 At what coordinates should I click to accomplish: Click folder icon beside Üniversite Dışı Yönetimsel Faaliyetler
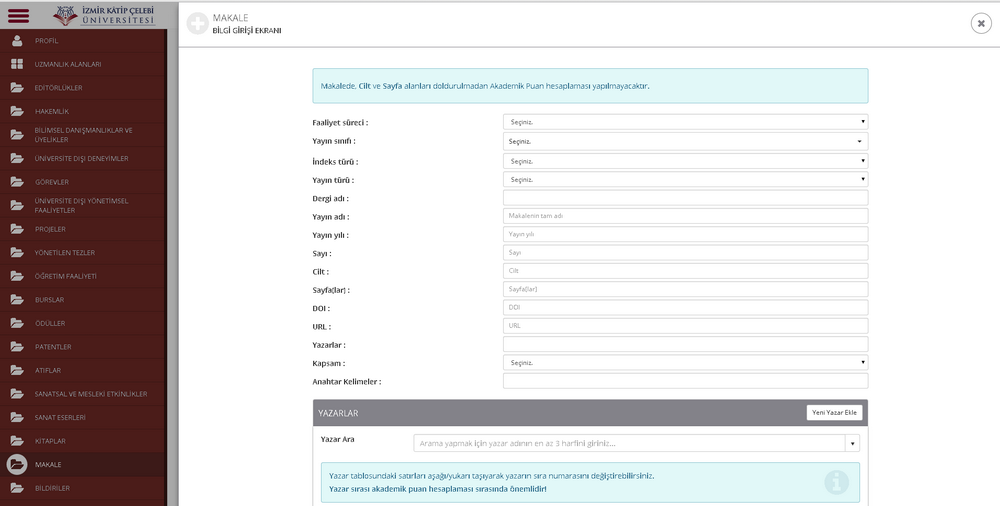17,205
